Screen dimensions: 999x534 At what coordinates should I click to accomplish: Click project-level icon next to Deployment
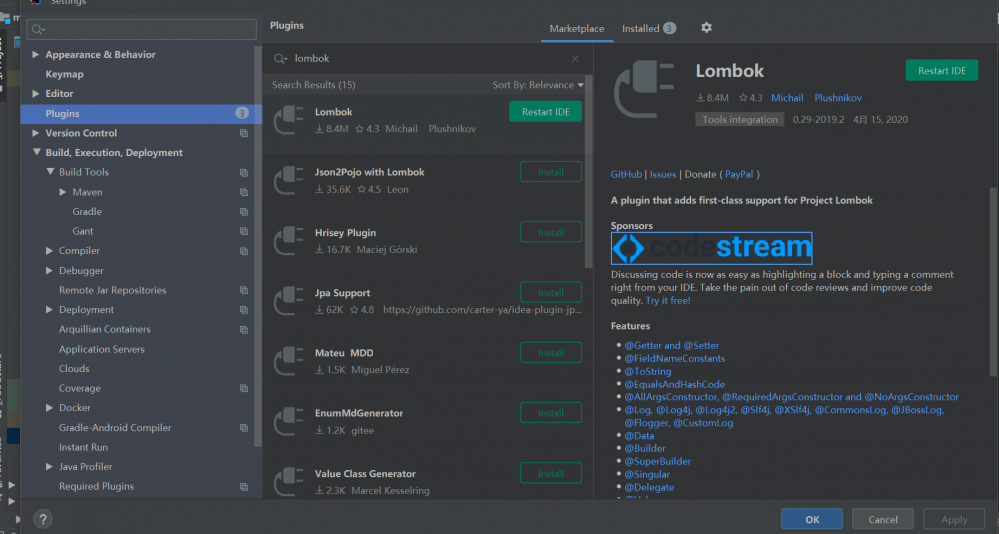coord(243,310)
